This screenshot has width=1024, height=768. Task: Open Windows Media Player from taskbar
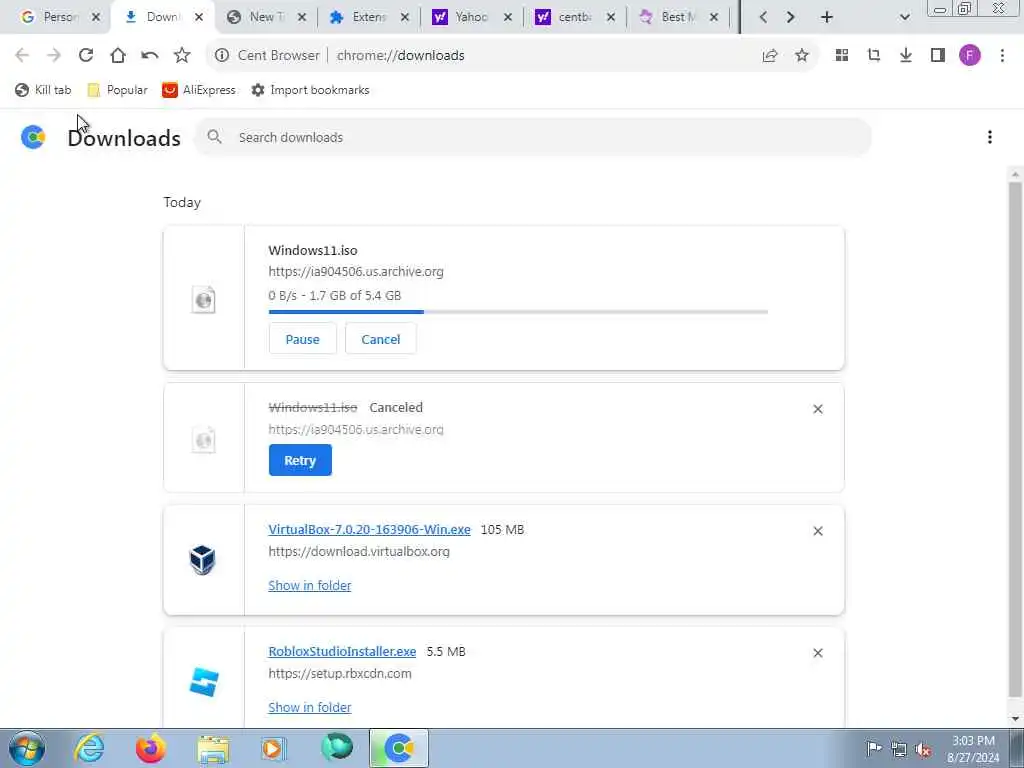(274, 748)
